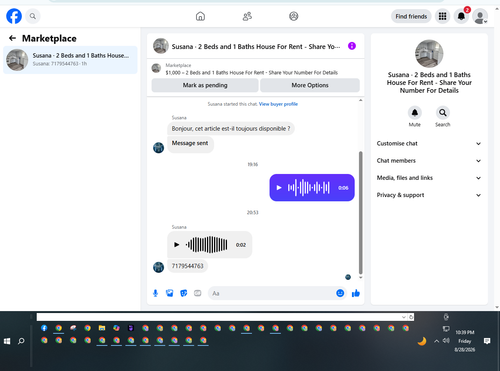Open File Explorer from the taskbar

102,328
